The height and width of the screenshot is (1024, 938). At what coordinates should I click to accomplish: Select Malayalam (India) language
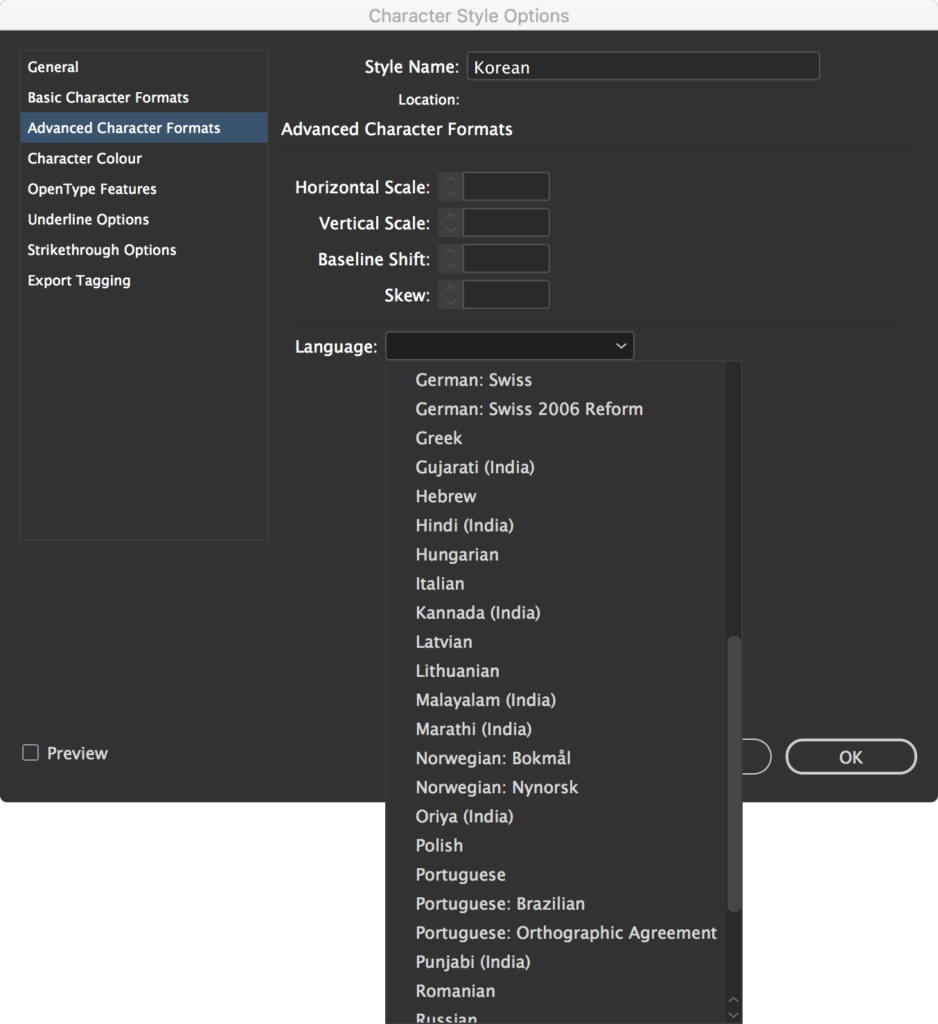click(556, 699)
